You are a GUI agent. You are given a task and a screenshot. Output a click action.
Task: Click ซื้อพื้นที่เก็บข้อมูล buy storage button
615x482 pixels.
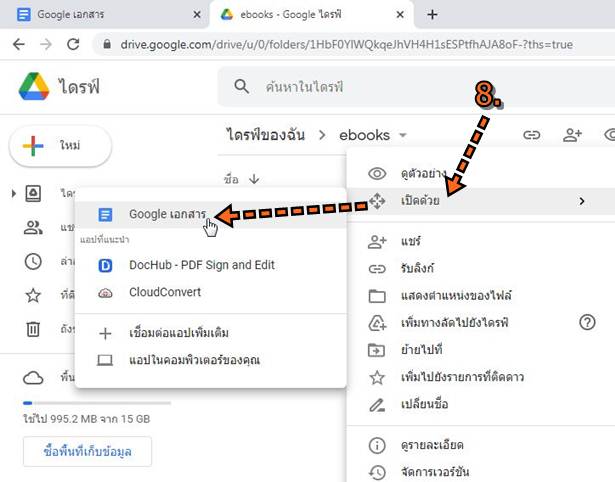(87, 451)
